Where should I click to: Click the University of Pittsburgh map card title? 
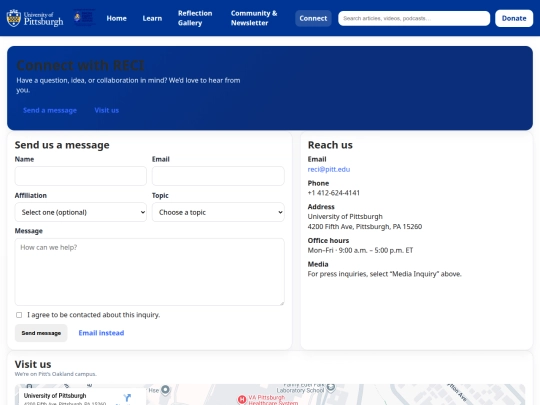55,396
